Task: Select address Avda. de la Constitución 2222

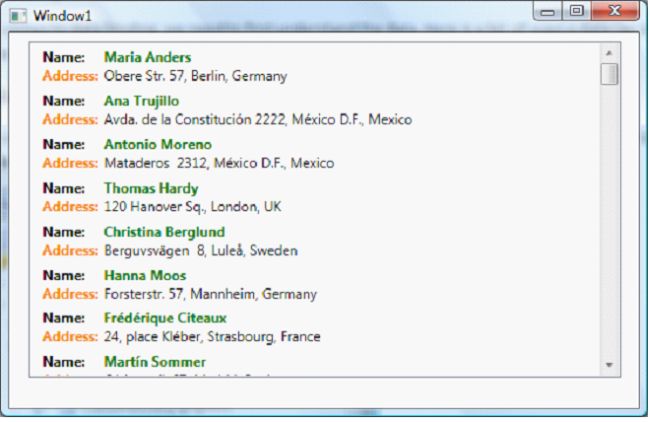Action: pyautogui.click(x=258, y=119)
